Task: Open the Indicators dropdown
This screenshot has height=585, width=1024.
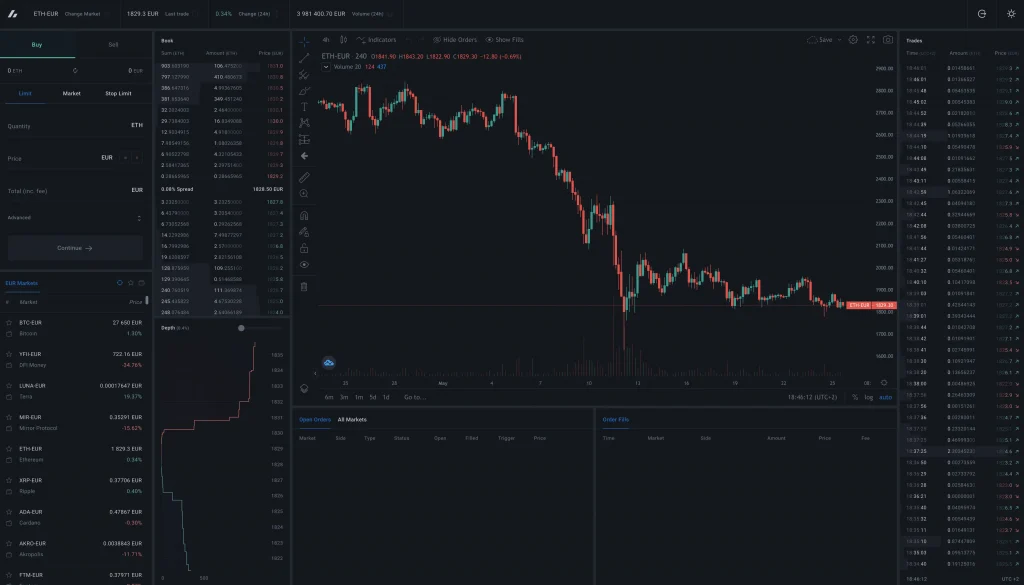Action: point(376,40)
